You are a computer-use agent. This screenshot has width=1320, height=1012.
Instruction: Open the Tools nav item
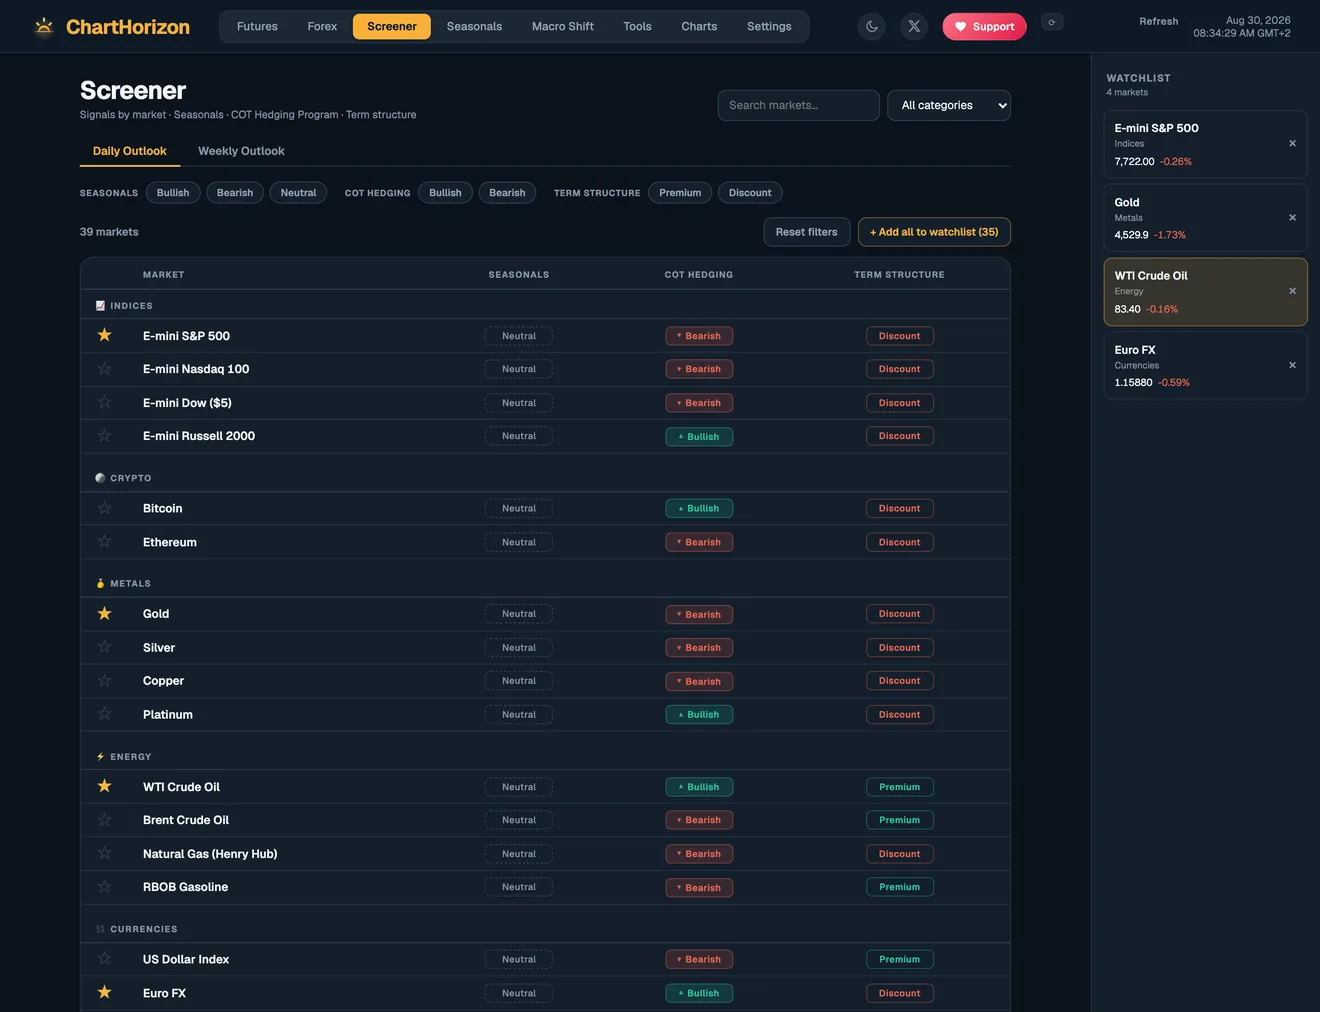tap(637, 26)
